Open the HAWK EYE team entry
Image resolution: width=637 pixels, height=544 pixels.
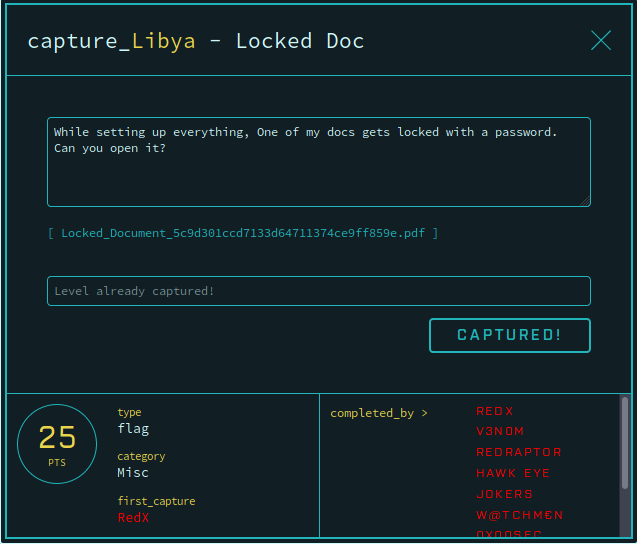point(513,473)
